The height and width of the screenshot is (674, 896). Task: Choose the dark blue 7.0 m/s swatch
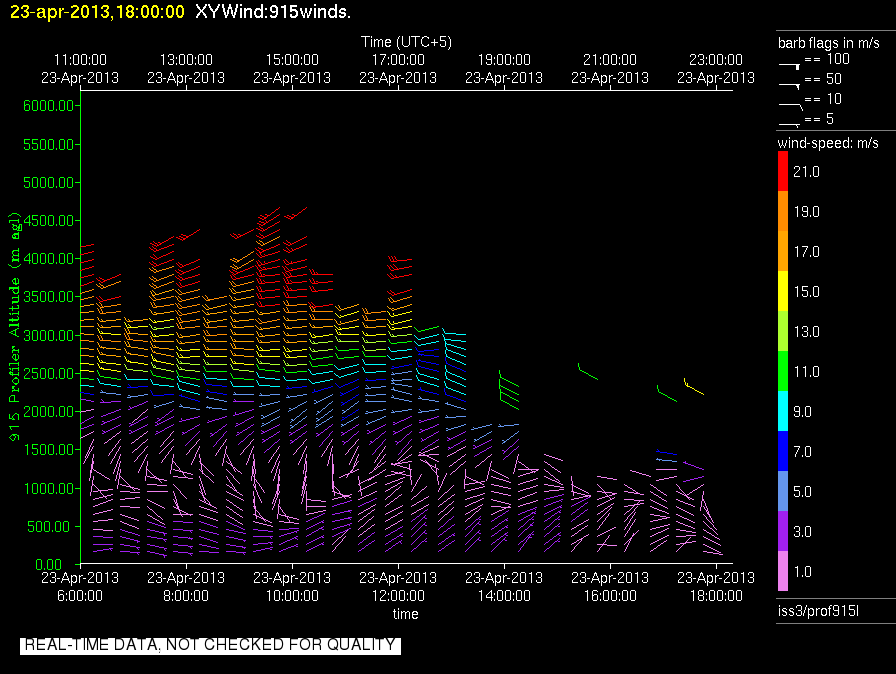pyautogui.click(x=783, y=451)
